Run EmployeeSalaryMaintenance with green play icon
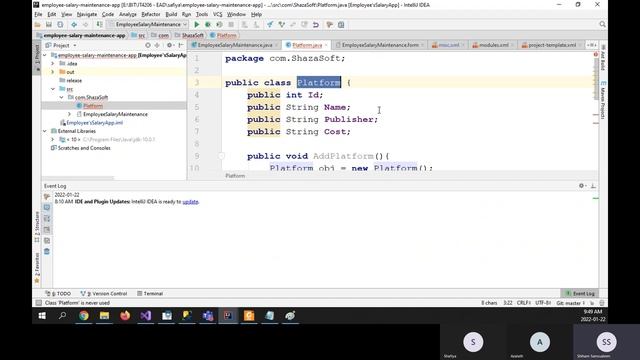Image resolution: width=640 pixels, height=360 pixels. tap(196, 24)
